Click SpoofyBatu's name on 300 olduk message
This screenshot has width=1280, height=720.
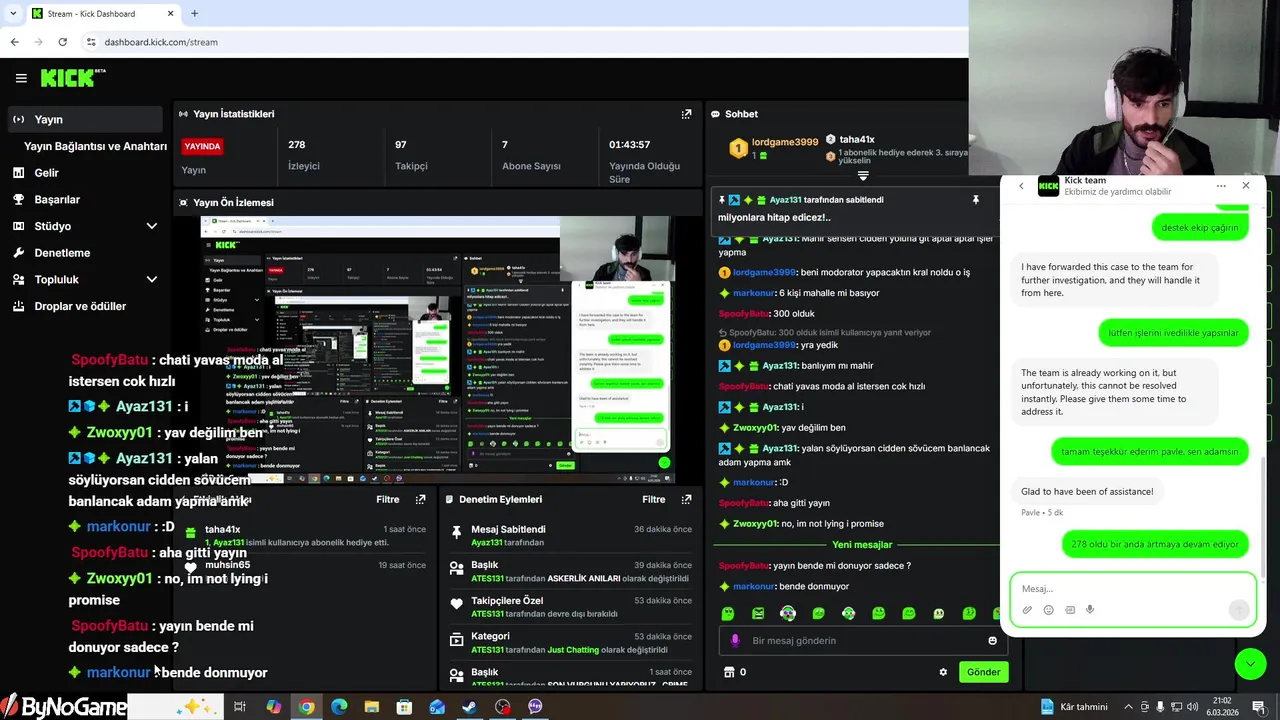tap(745, 314)
